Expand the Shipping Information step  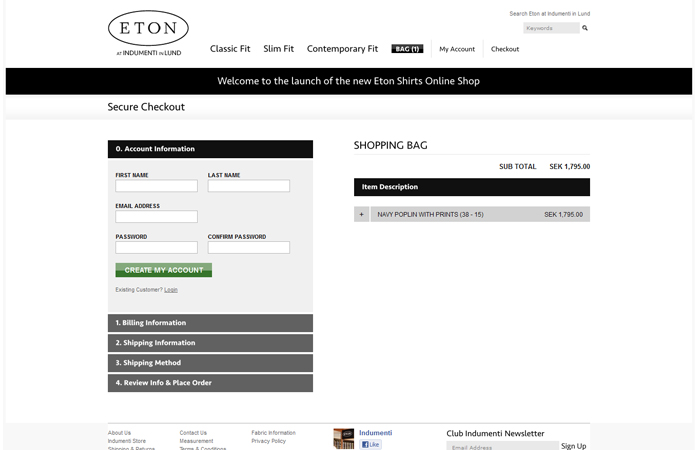pyautogui.click(x=210, y=343)
